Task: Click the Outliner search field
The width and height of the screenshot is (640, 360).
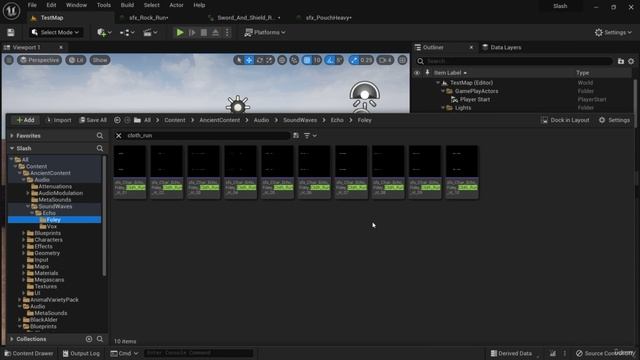Action: pyautogui.click(x=514, y=61)
